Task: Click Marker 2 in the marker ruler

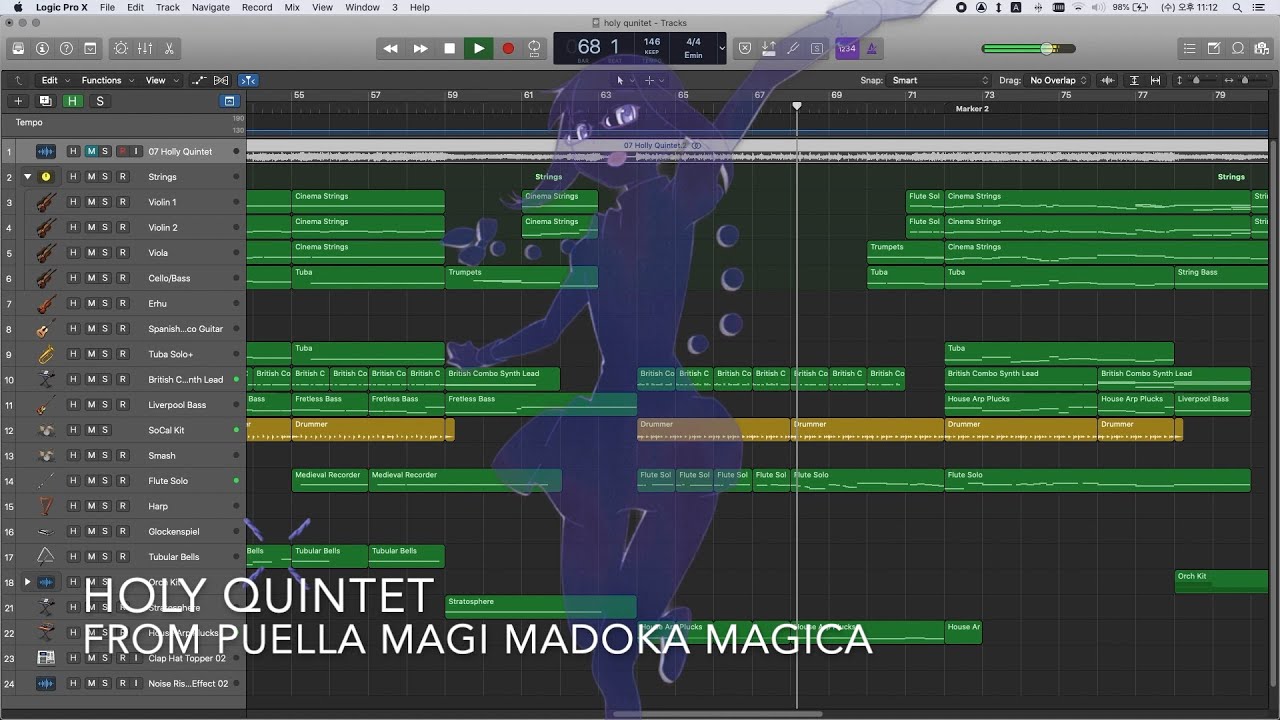Action: [x=972, y=109]
